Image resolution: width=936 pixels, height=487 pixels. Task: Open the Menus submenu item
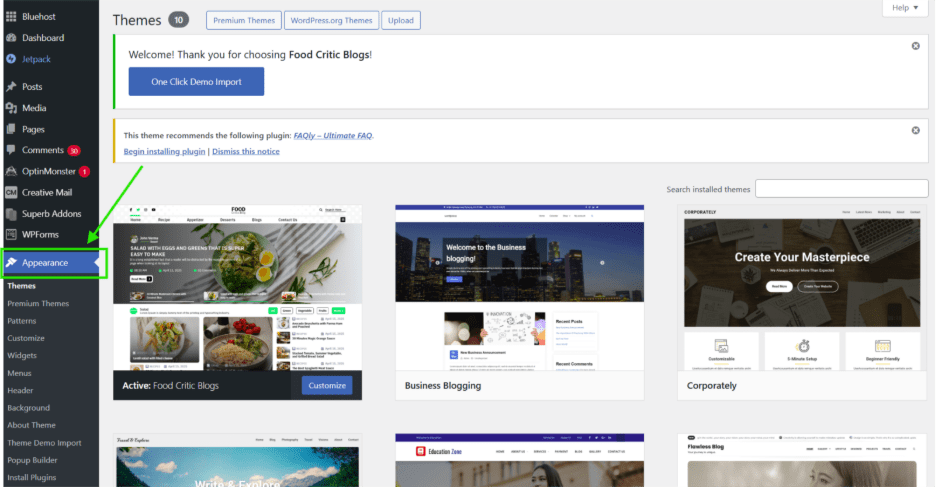19,373
